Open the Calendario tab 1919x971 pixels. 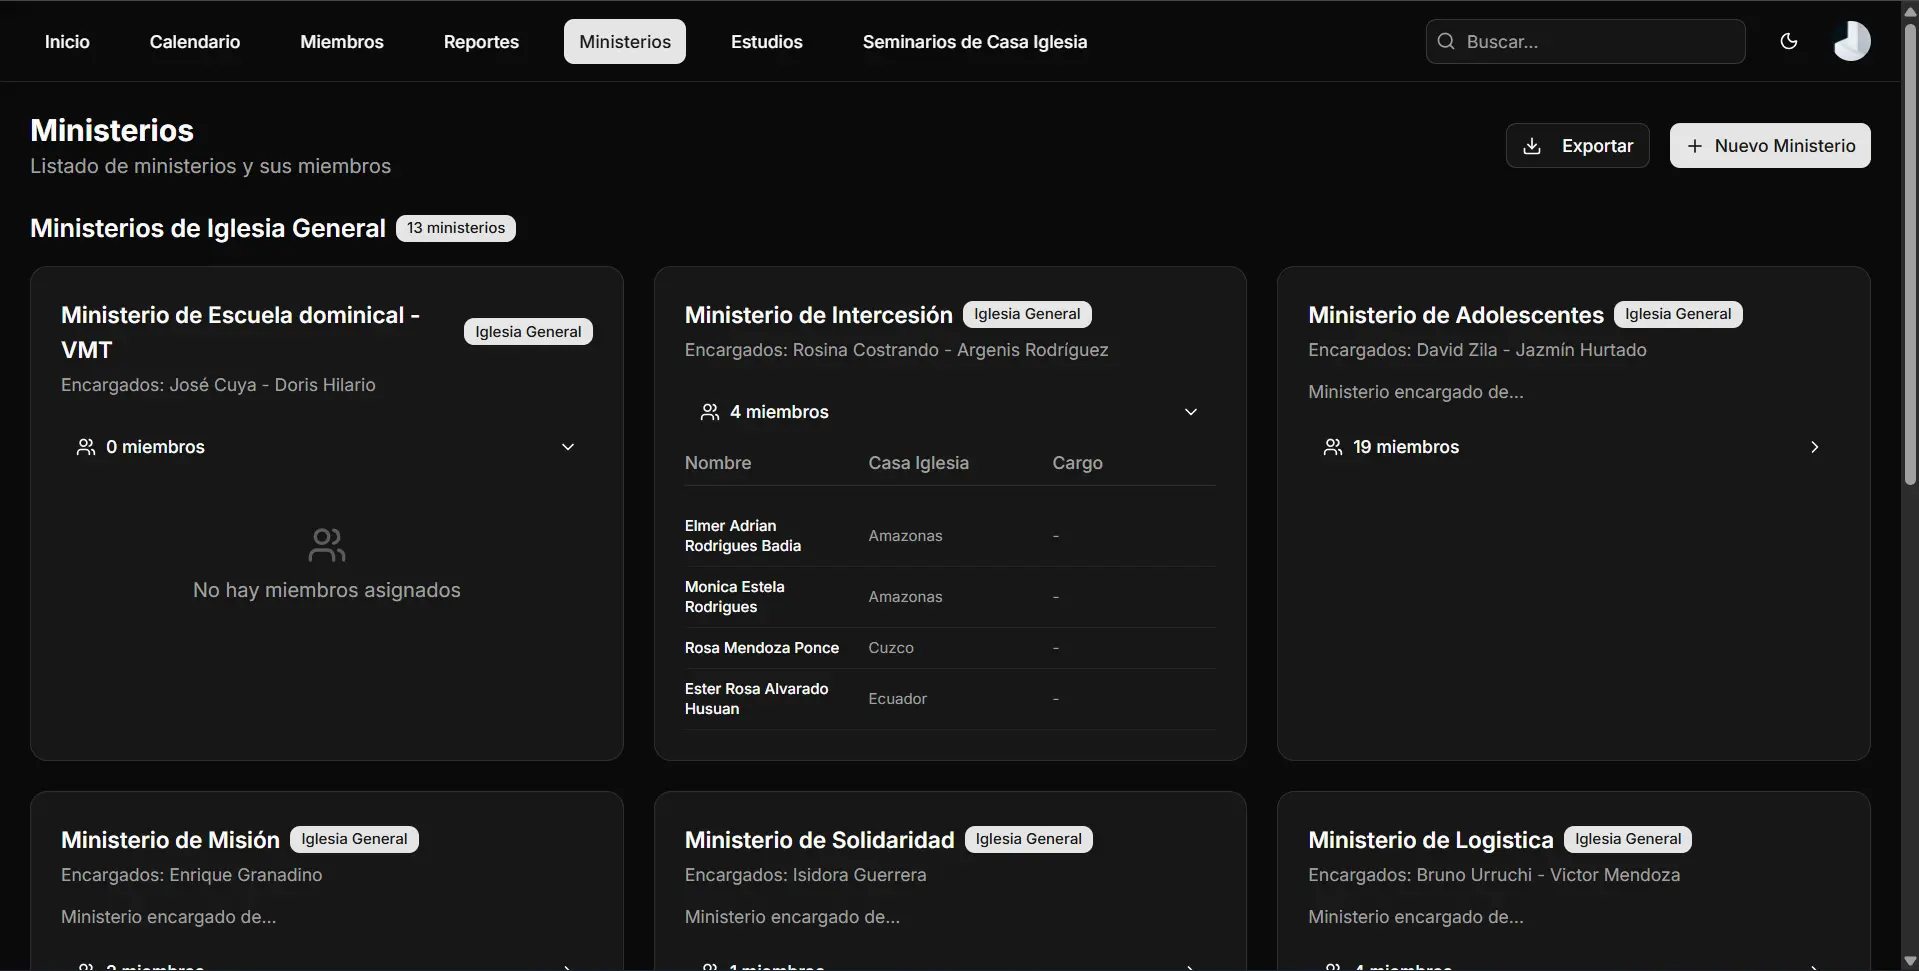click(195, 42)
